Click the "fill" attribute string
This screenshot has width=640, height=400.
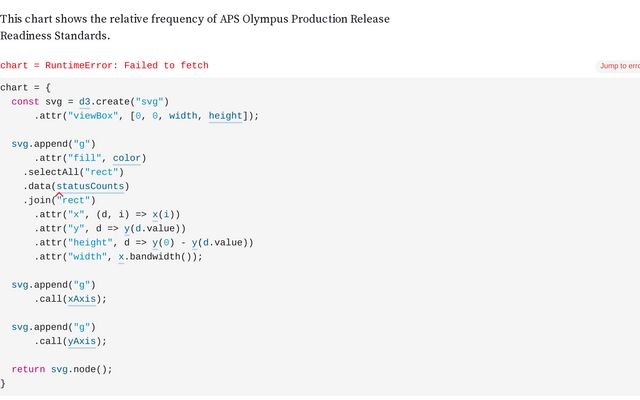tap(84, 158)
